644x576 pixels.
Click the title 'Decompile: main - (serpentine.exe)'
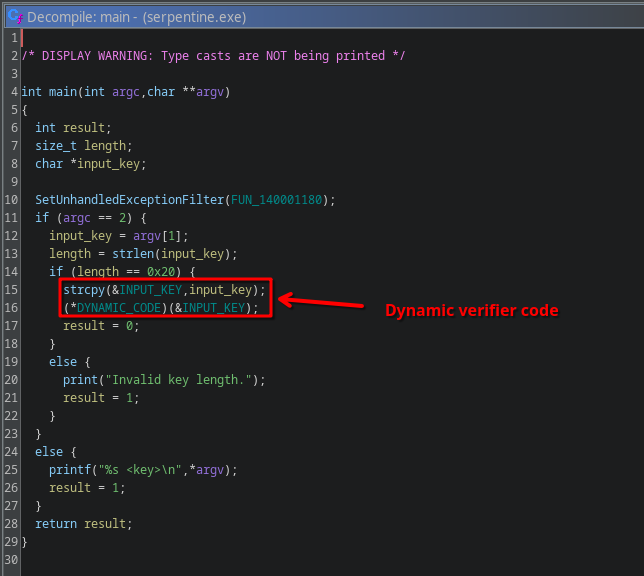[x=137, y=17]
